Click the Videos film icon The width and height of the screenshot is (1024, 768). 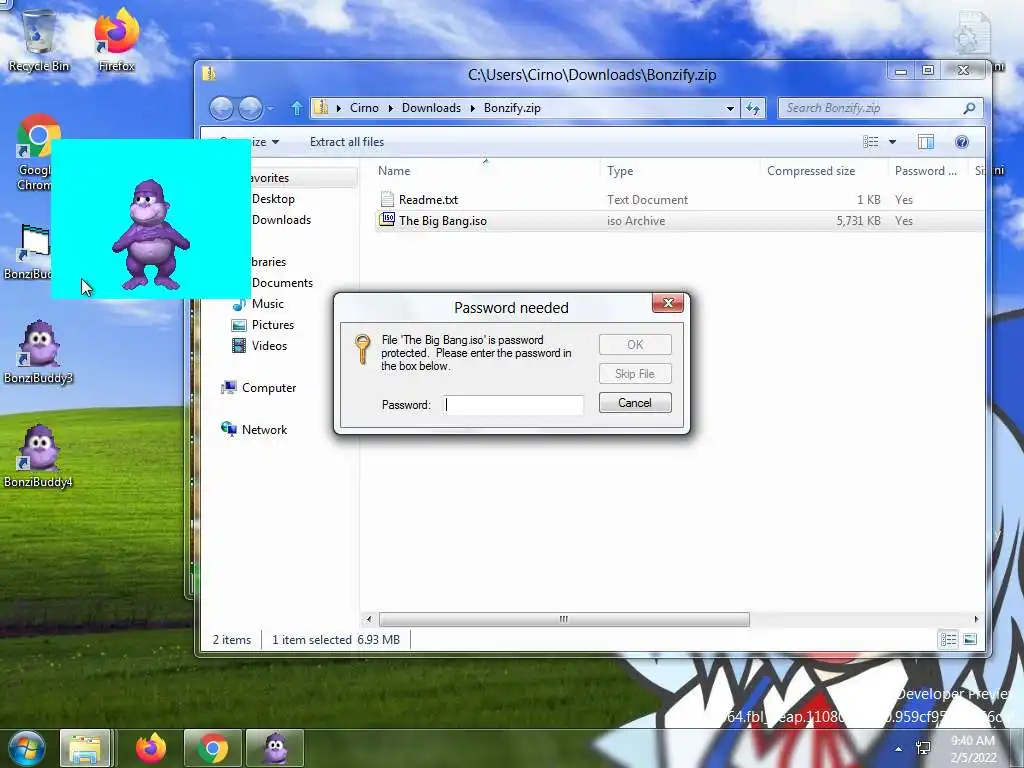click(x=240, y=345)
